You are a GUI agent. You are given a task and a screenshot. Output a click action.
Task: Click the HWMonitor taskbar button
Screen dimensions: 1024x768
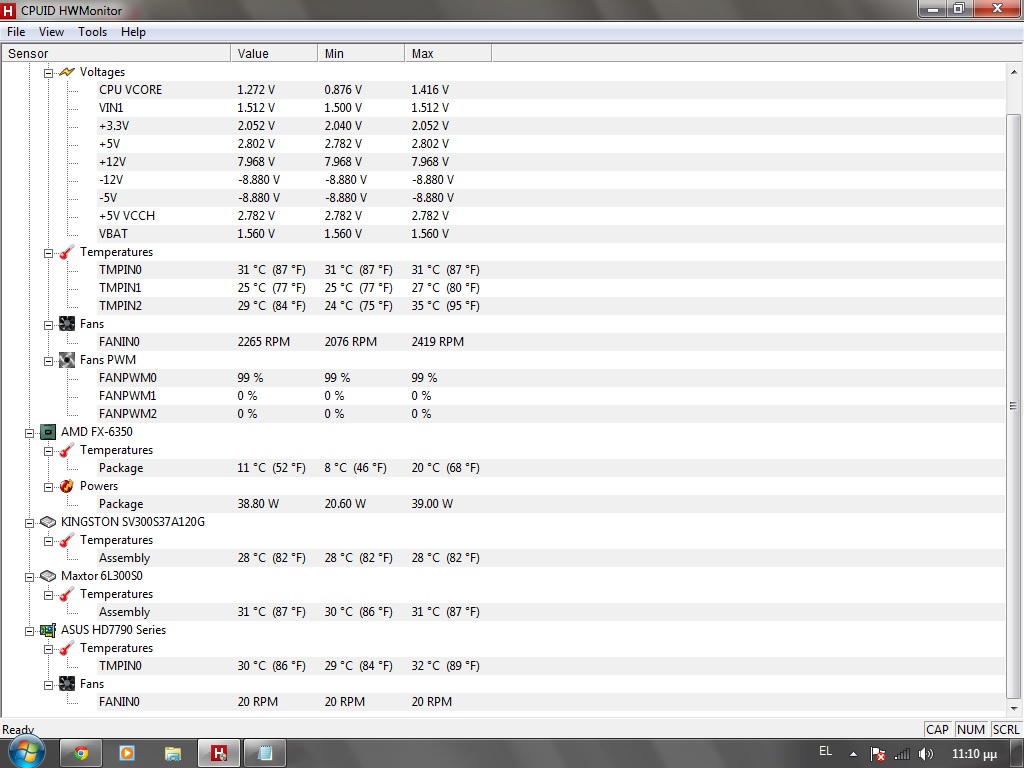pyautogui.click(x=219, y=753)
